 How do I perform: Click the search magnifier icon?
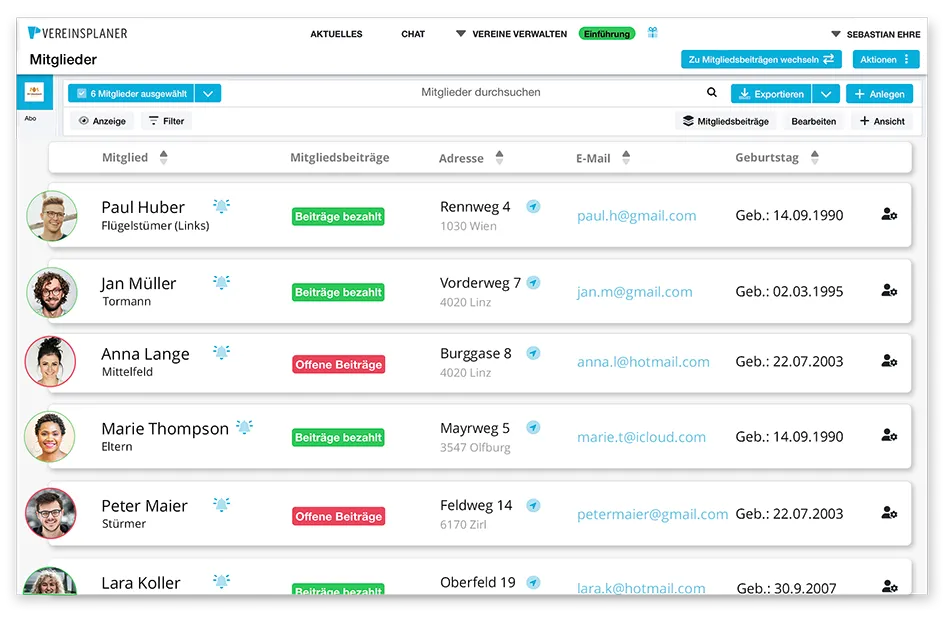tap(712, 92)
